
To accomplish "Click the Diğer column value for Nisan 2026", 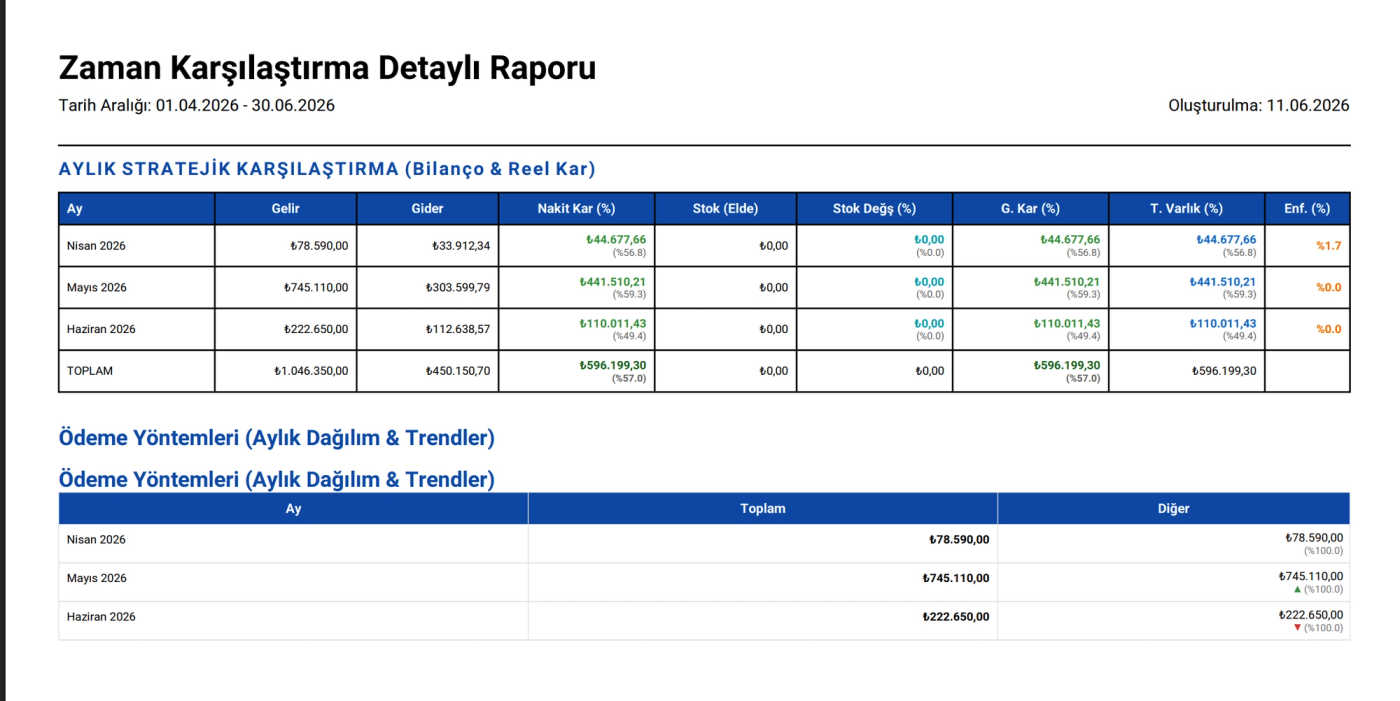I will click(1314, 538).
